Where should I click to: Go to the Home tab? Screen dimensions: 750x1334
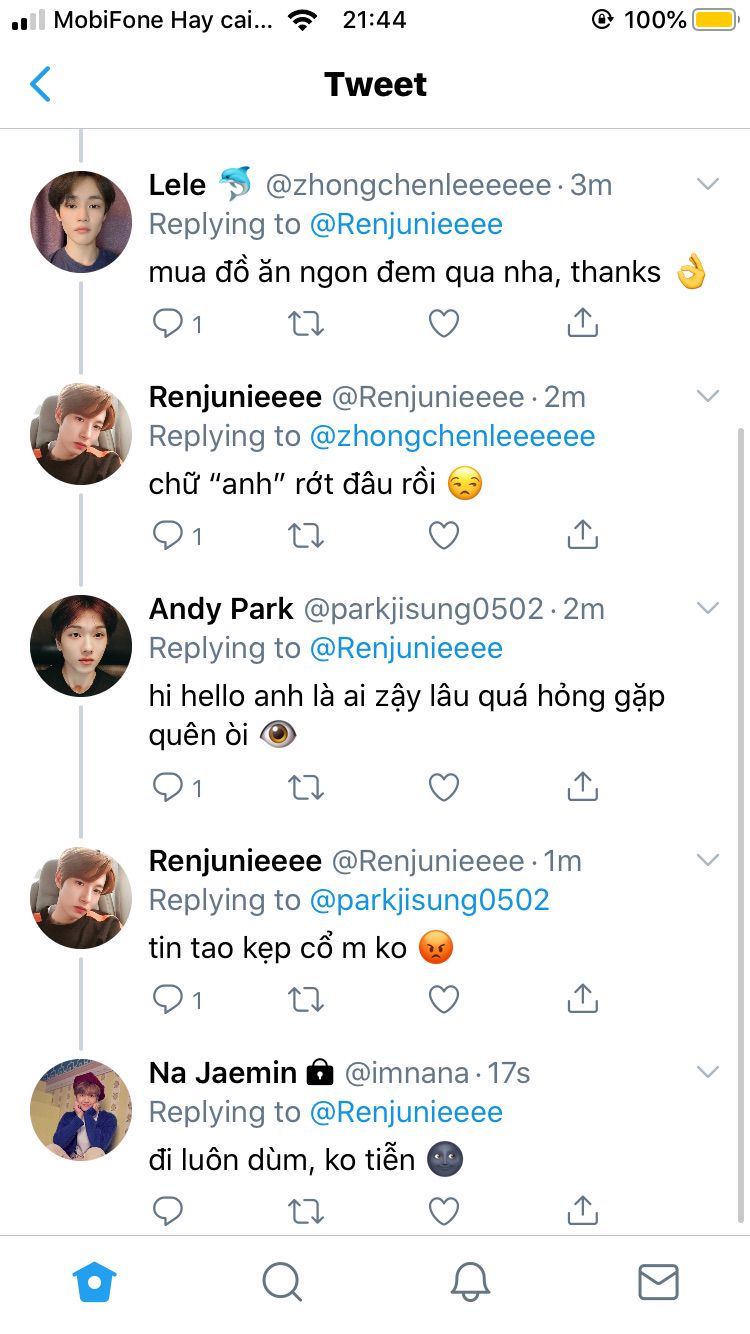point(95,1281)
